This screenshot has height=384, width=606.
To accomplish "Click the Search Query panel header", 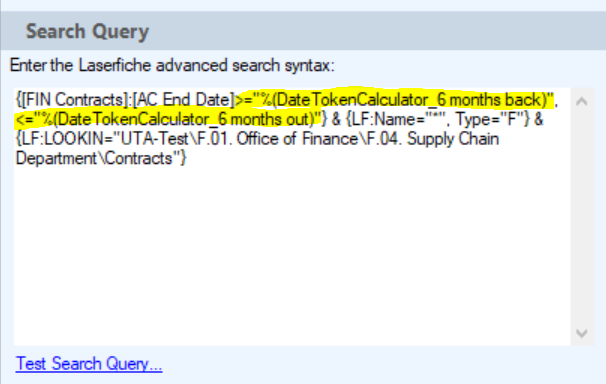I will point(303,31).
